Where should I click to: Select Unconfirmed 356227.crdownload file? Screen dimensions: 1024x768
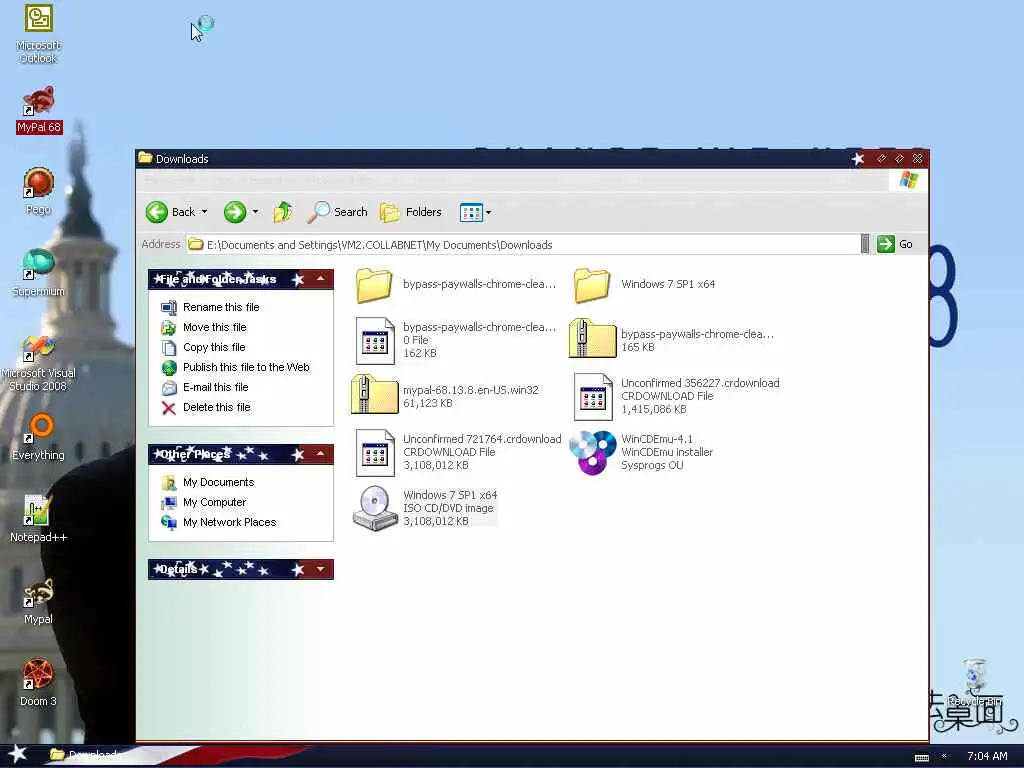tap(677, 396)
